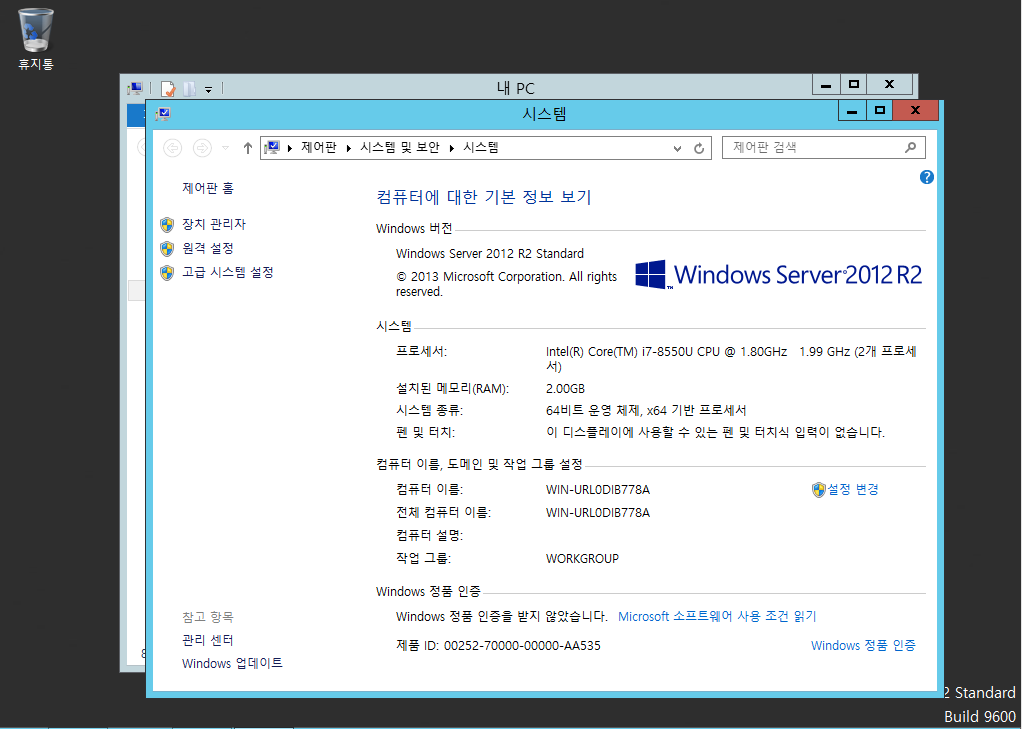
Task: Click Windows Server 2012 R2 Standard text
Action: [489, 254]
